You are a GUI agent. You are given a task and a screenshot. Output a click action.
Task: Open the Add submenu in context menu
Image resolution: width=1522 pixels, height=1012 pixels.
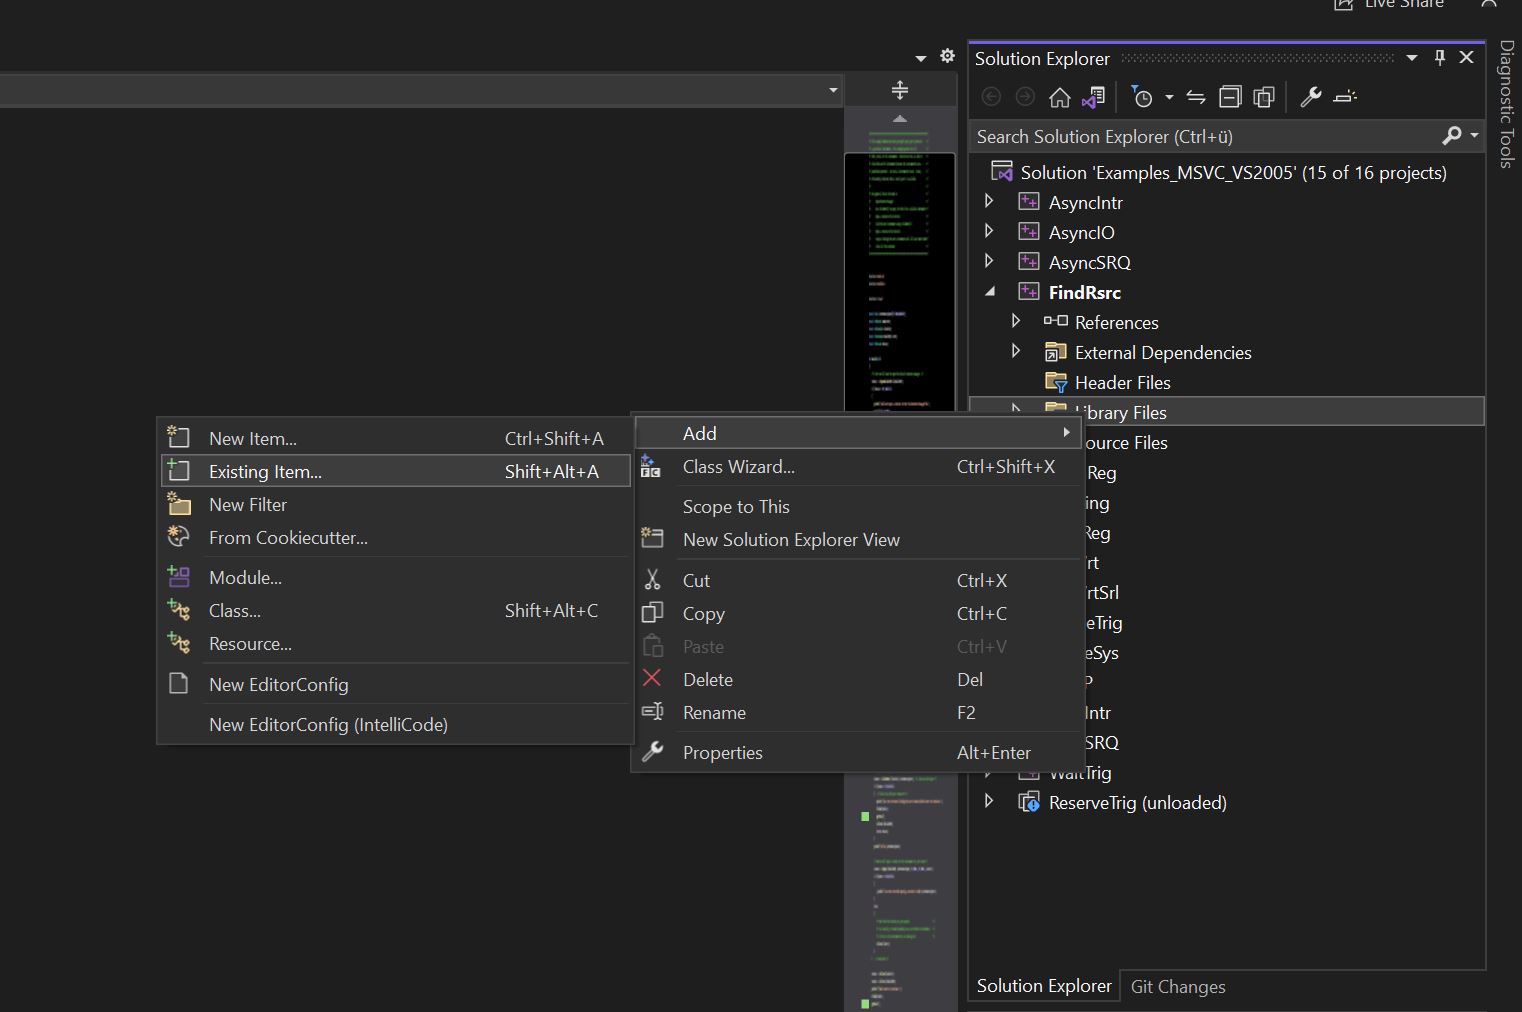pos(858,433)
